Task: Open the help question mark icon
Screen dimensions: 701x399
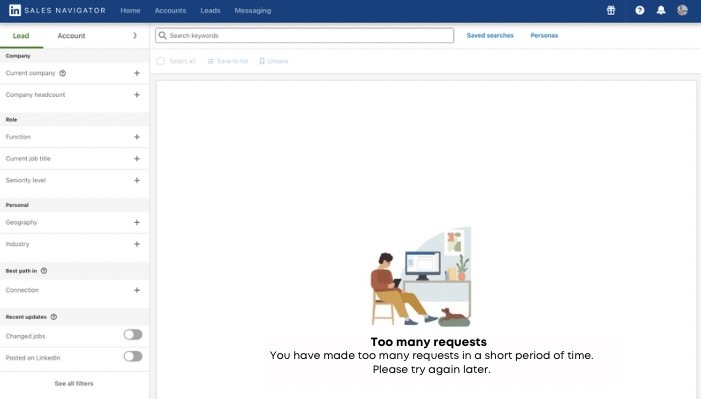Action: (640, 10)
